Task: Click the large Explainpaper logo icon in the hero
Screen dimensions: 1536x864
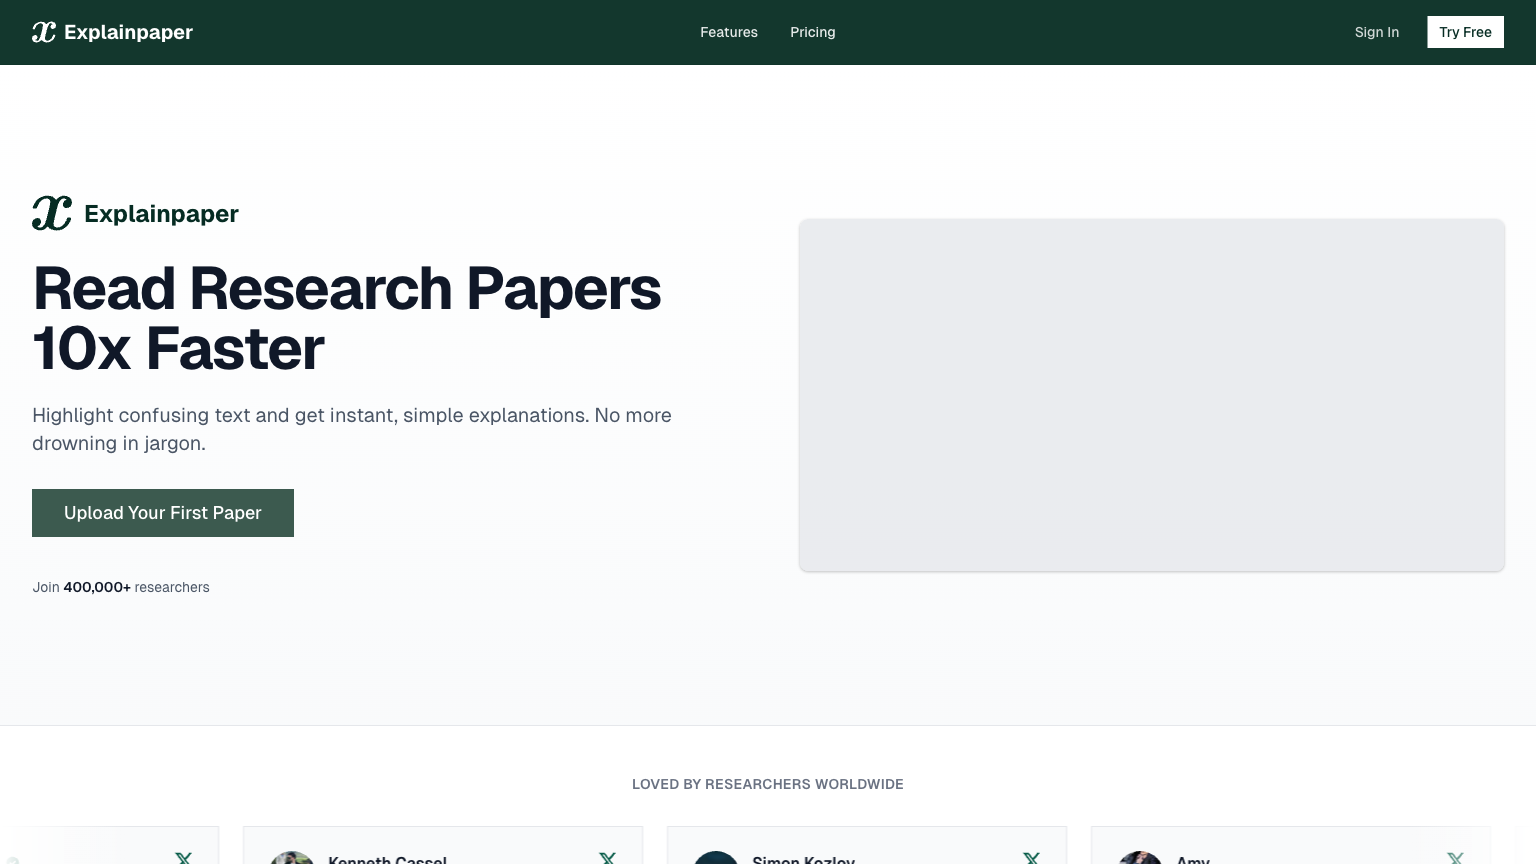Action: (52, 213)
